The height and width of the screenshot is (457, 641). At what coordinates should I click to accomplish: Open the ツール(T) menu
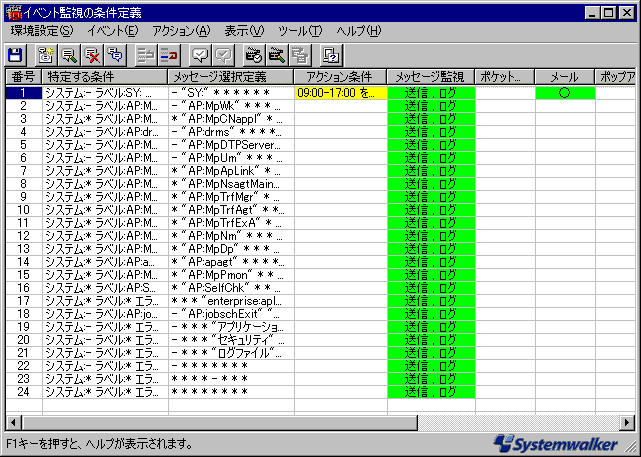point(301,31)
